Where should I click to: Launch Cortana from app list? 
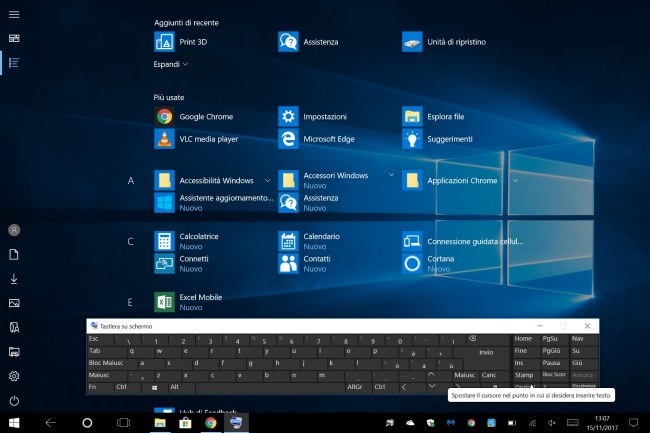coord(428,264)
